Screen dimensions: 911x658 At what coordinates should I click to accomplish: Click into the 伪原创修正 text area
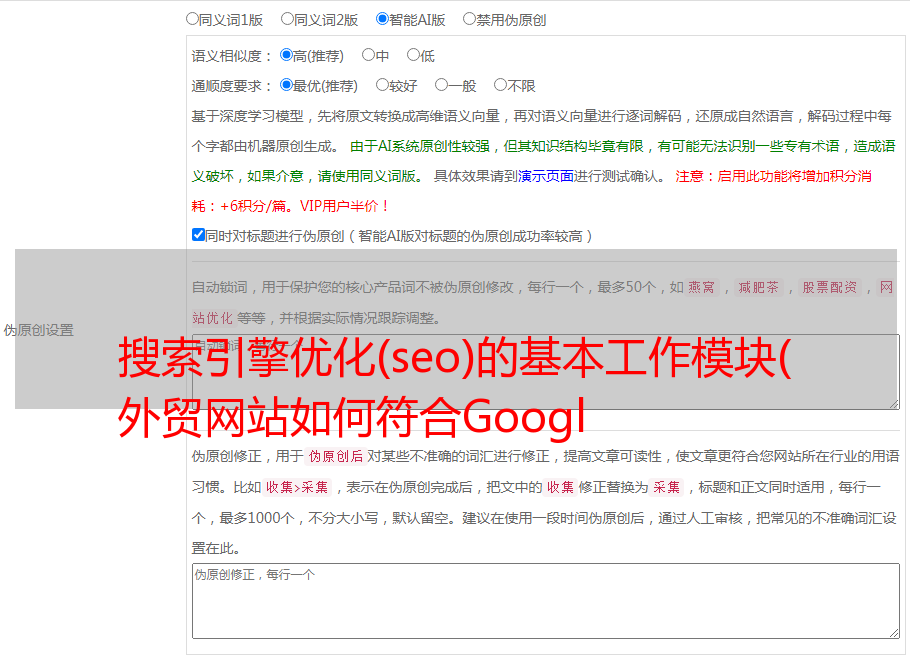click(546, 601)
